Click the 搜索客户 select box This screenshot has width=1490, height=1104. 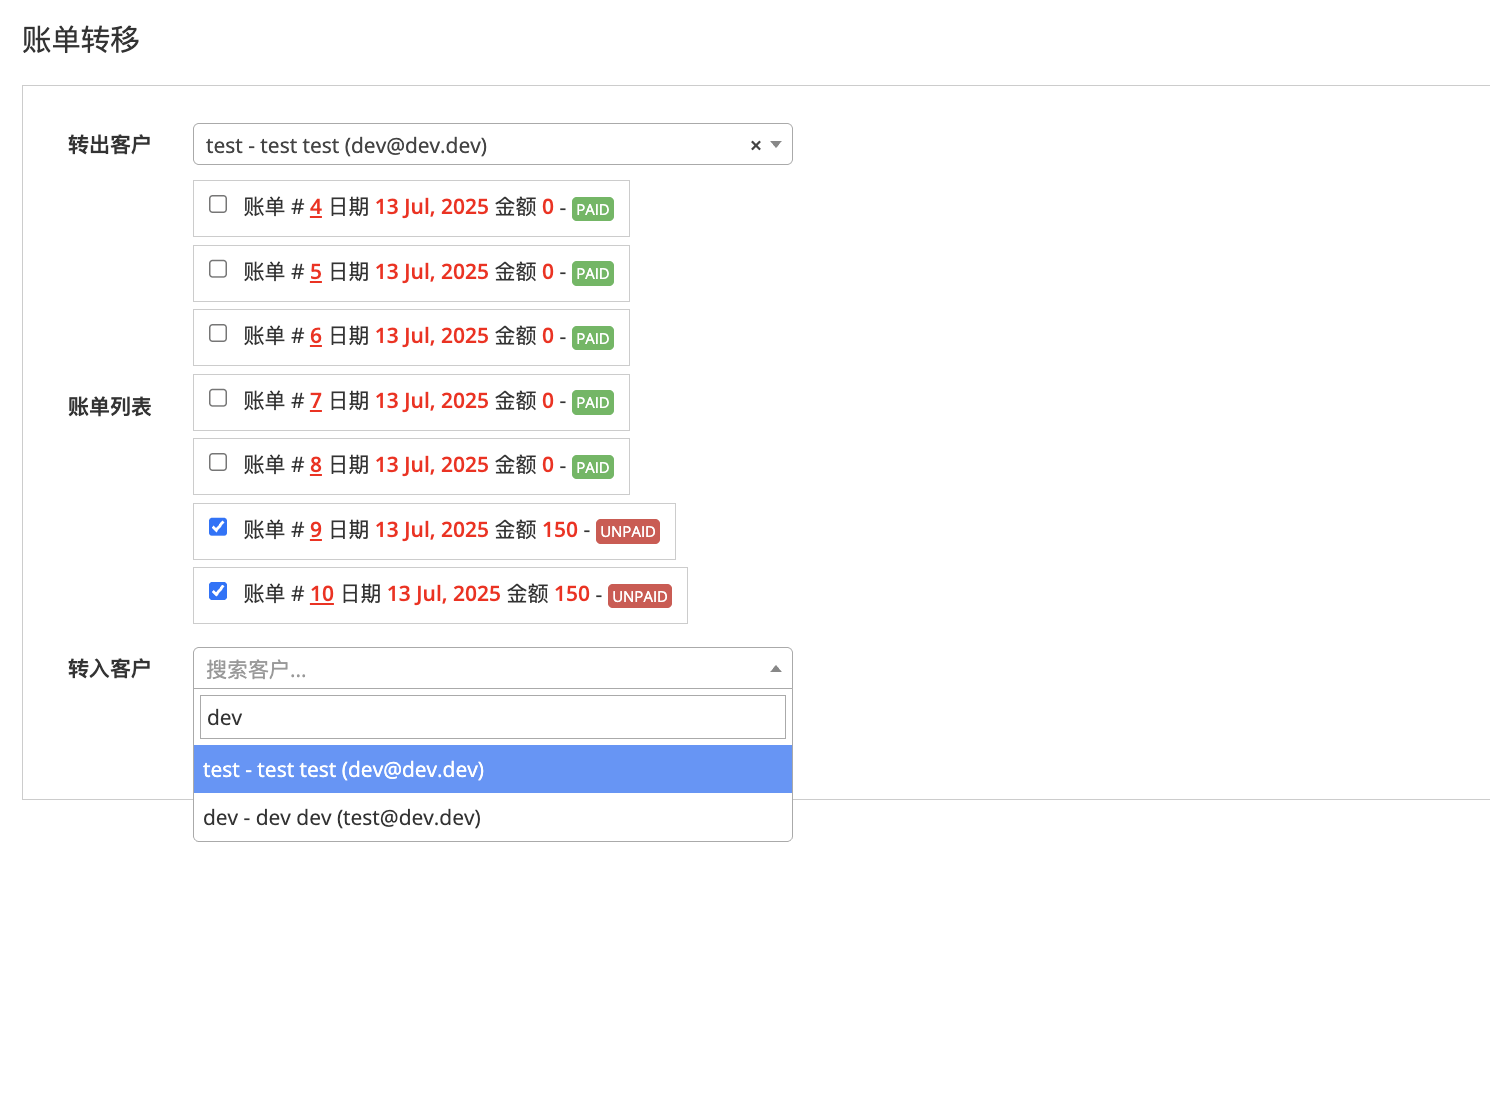(x=480, y=669)
